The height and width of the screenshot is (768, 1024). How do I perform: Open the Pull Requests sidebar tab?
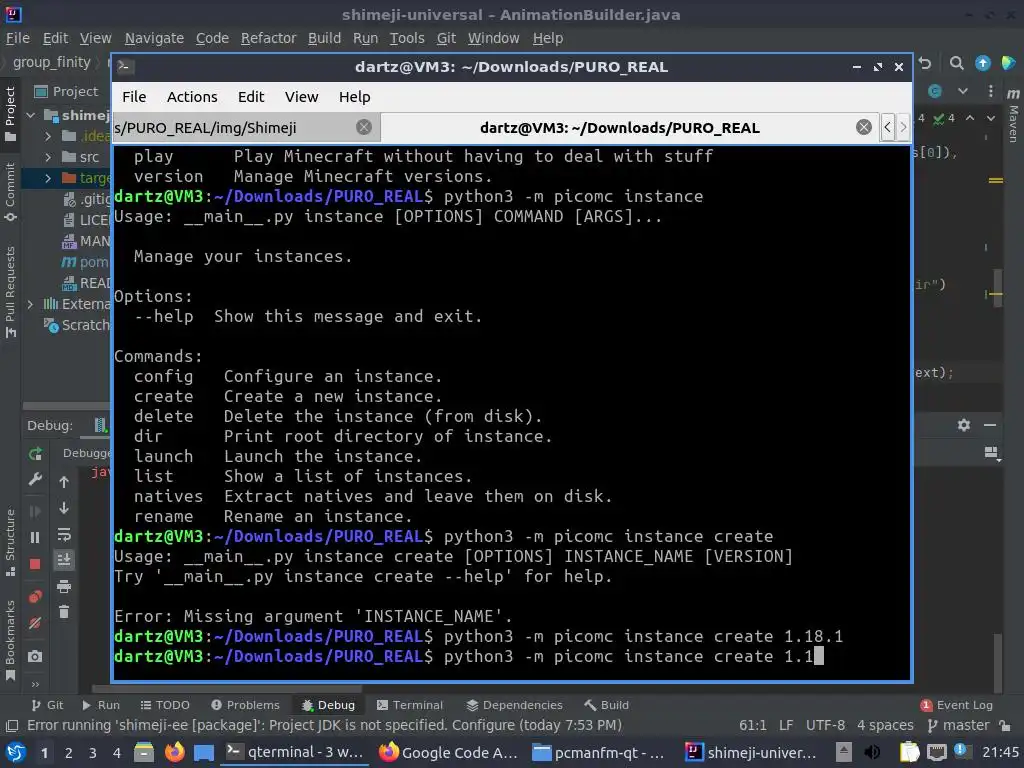10,291
